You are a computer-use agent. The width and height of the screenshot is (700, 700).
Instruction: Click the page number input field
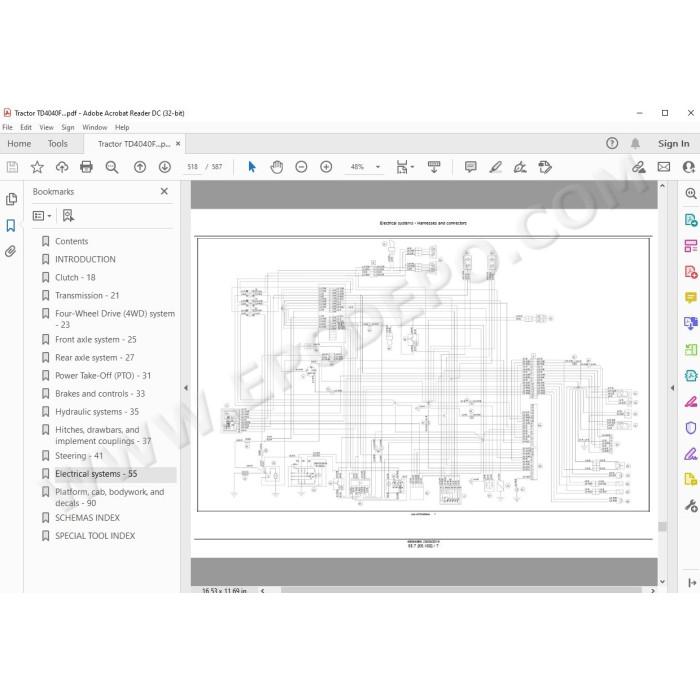192,167
